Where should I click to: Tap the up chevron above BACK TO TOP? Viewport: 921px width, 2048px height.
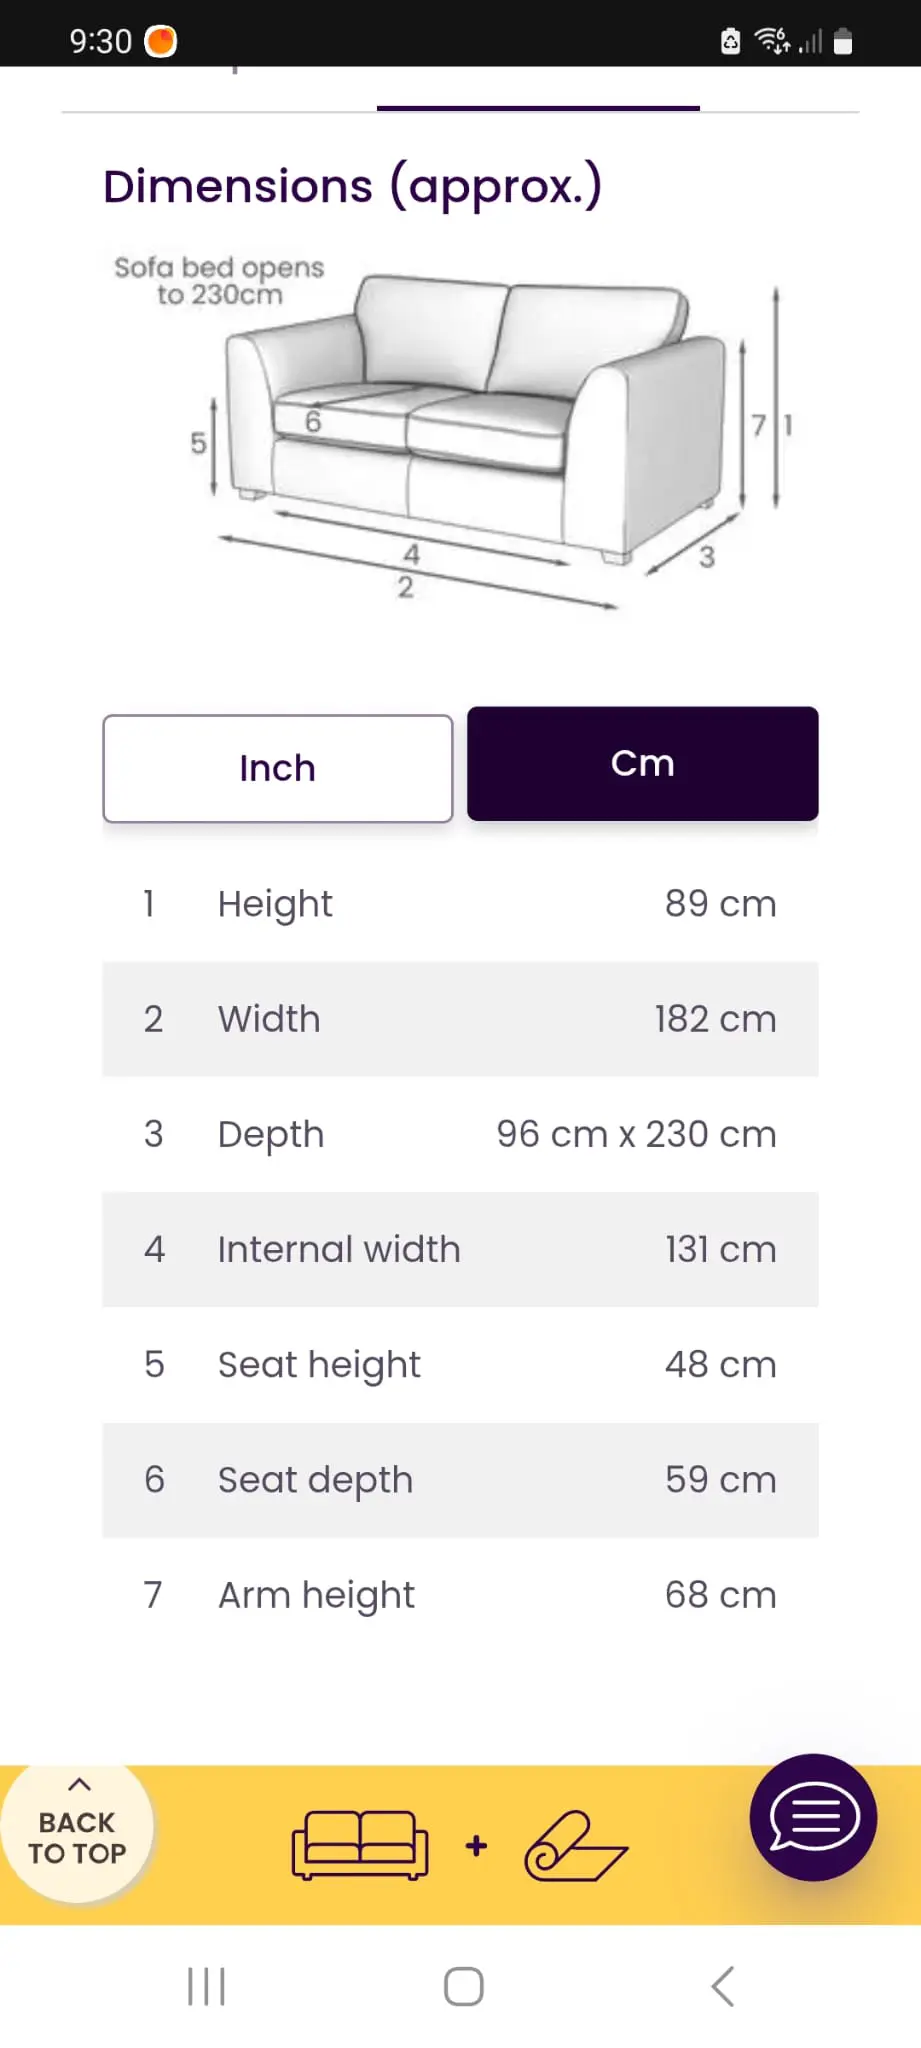(79, 1784)
